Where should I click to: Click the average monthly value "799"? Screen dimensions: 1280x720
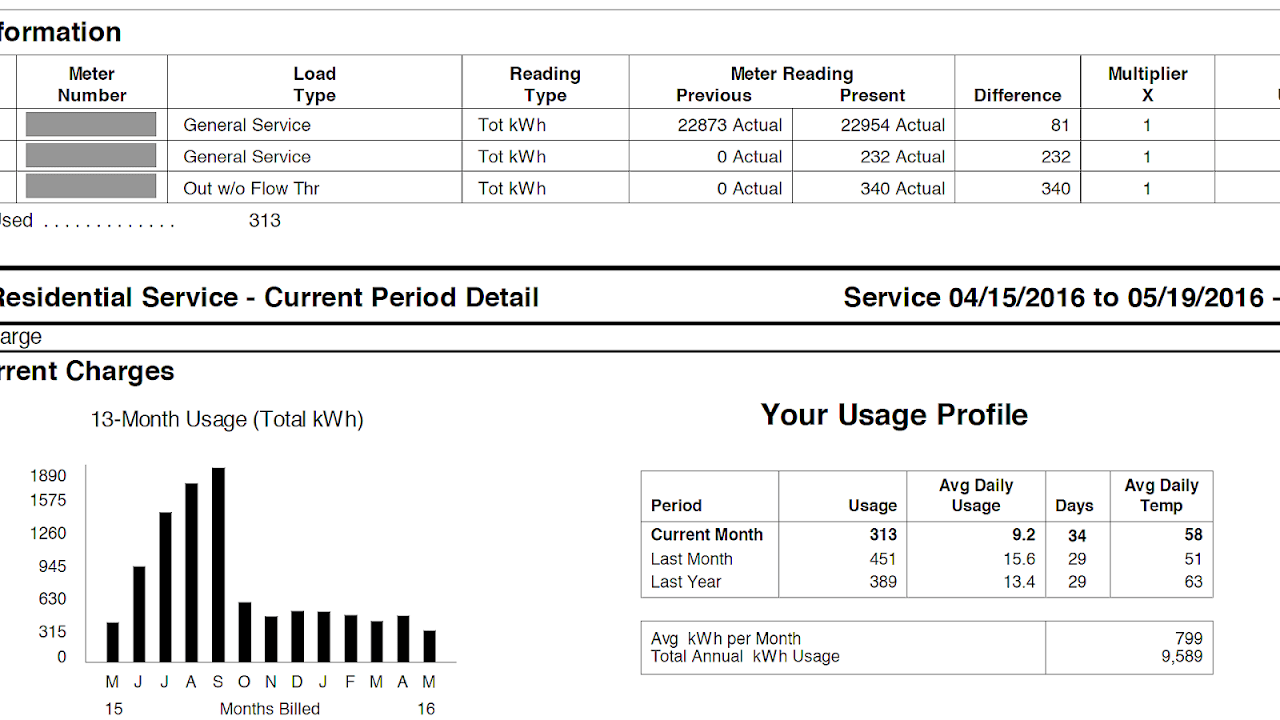pos(1189,639)
